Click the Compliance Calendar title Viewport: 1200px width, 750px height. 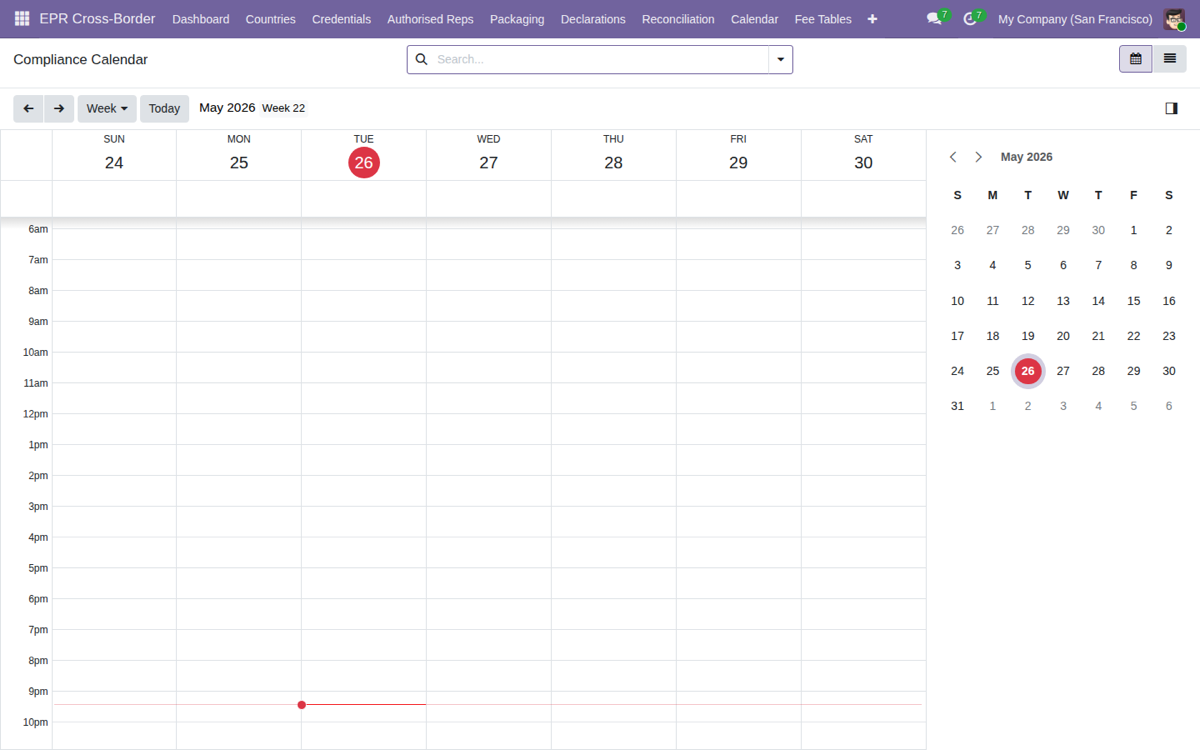tap(80, 59)
